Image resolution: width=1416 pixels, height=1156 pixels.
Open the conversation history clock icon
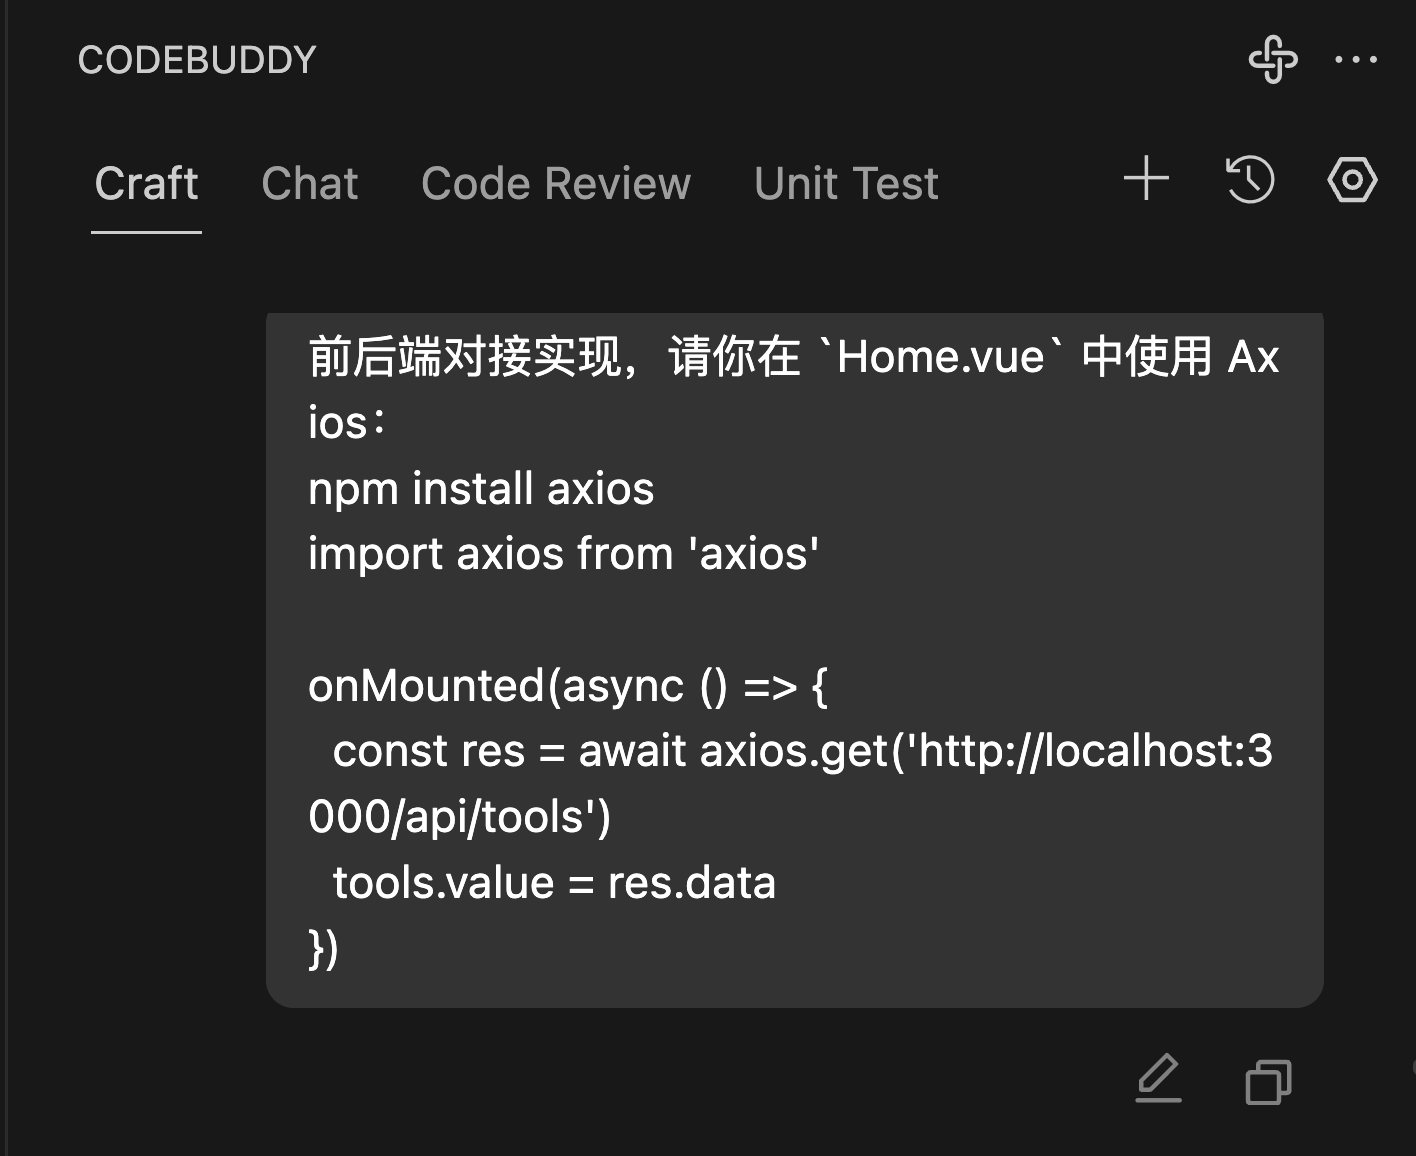pos(1250,180)
